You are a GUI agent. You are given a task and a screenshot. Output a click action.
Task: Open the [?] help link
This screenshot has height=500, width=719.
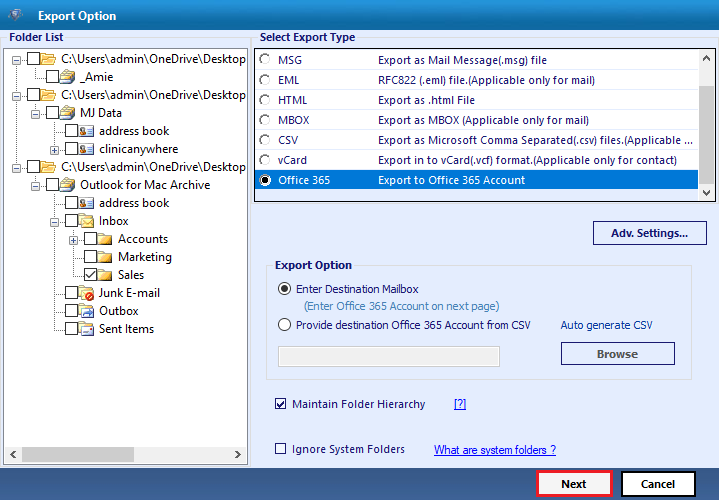[460, 404]
